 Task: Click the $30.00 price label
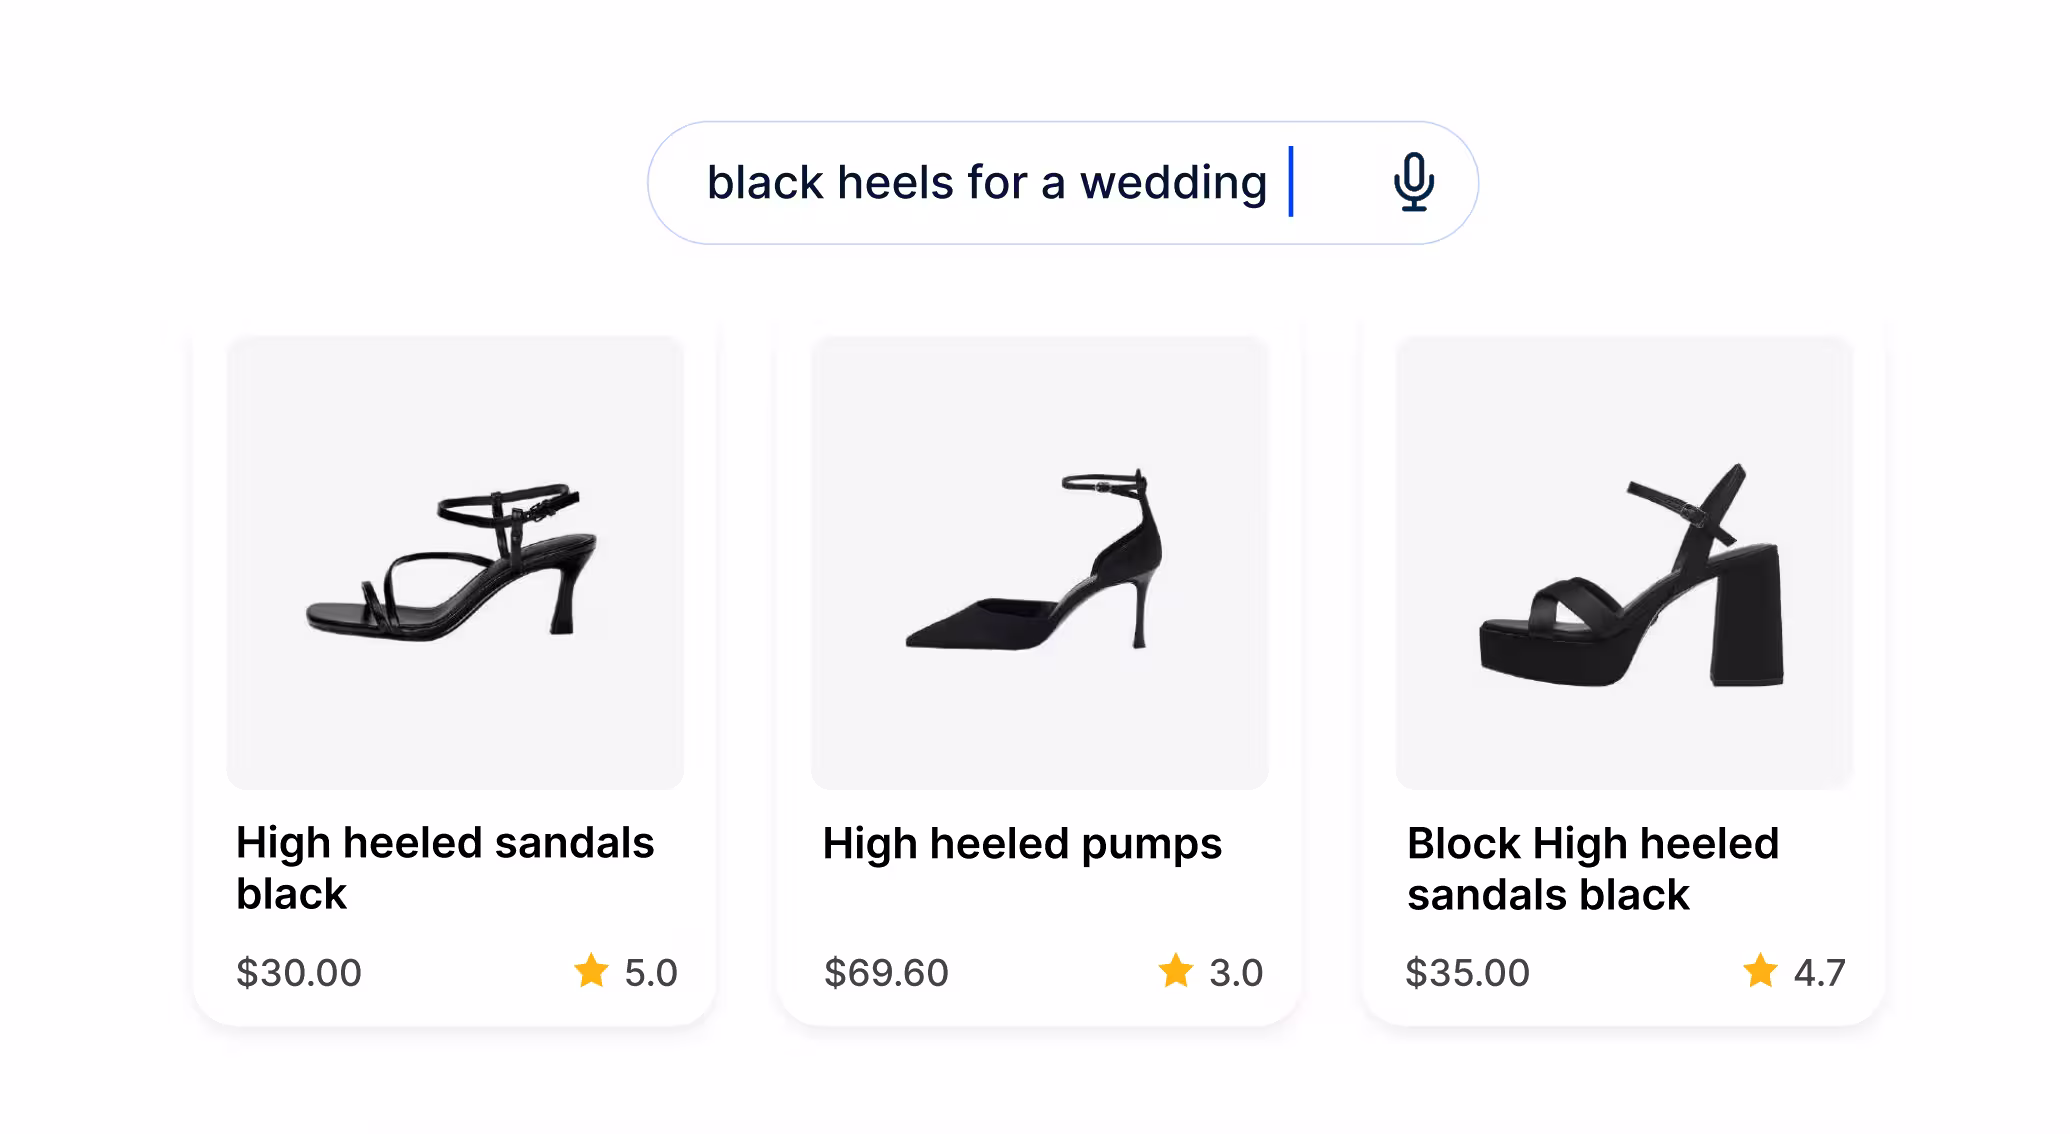click(298, 971)
